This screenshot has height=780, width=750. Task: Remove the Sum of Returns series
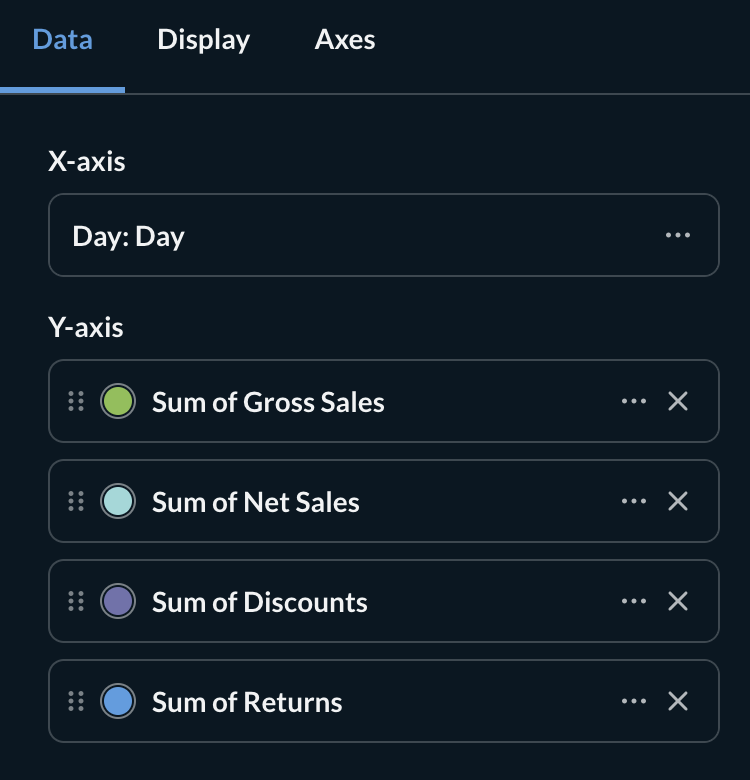pyautogui.click(x=678, y=701)
